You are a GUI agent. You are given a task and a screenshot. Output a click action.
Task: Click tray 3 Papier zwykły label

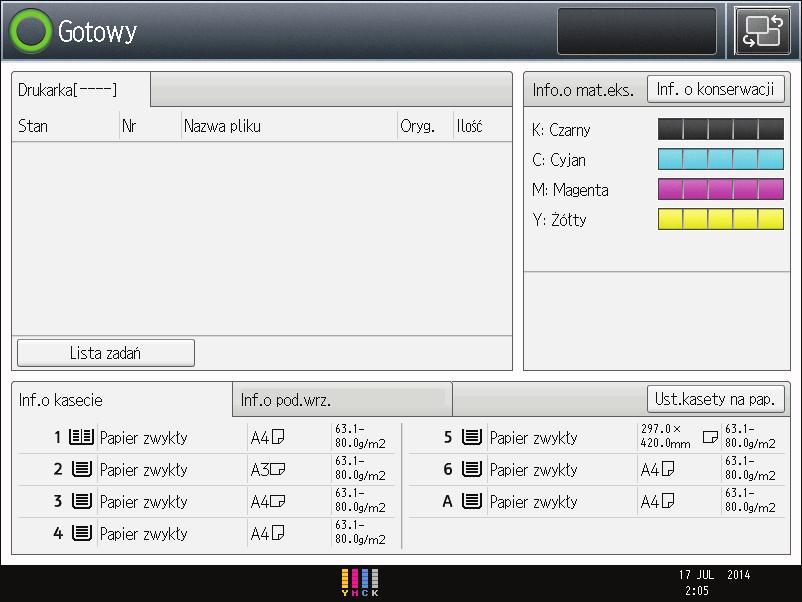point(144,502)
